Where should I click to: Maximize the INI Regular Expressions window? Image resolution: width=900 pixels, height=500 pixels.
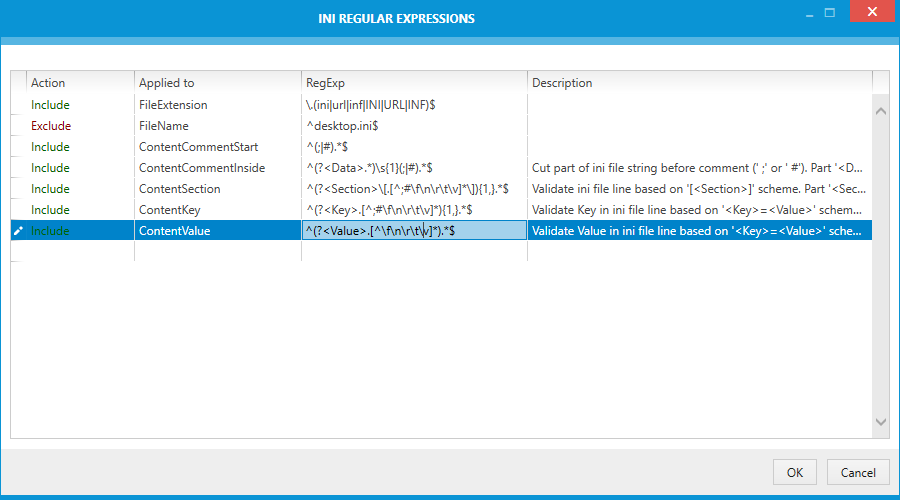coord(829,13)
